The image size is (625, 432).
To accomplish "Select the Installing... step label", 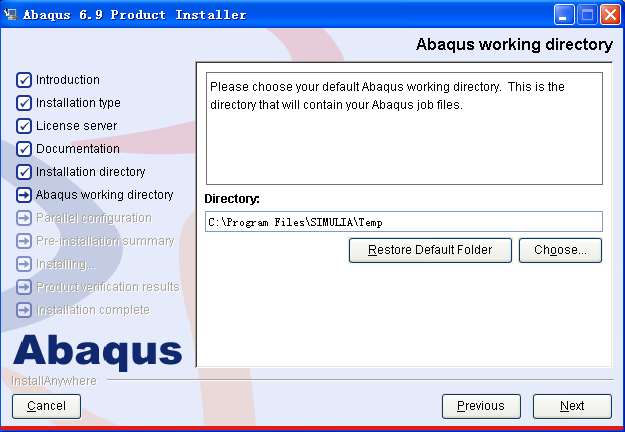I will coord(66,264).
